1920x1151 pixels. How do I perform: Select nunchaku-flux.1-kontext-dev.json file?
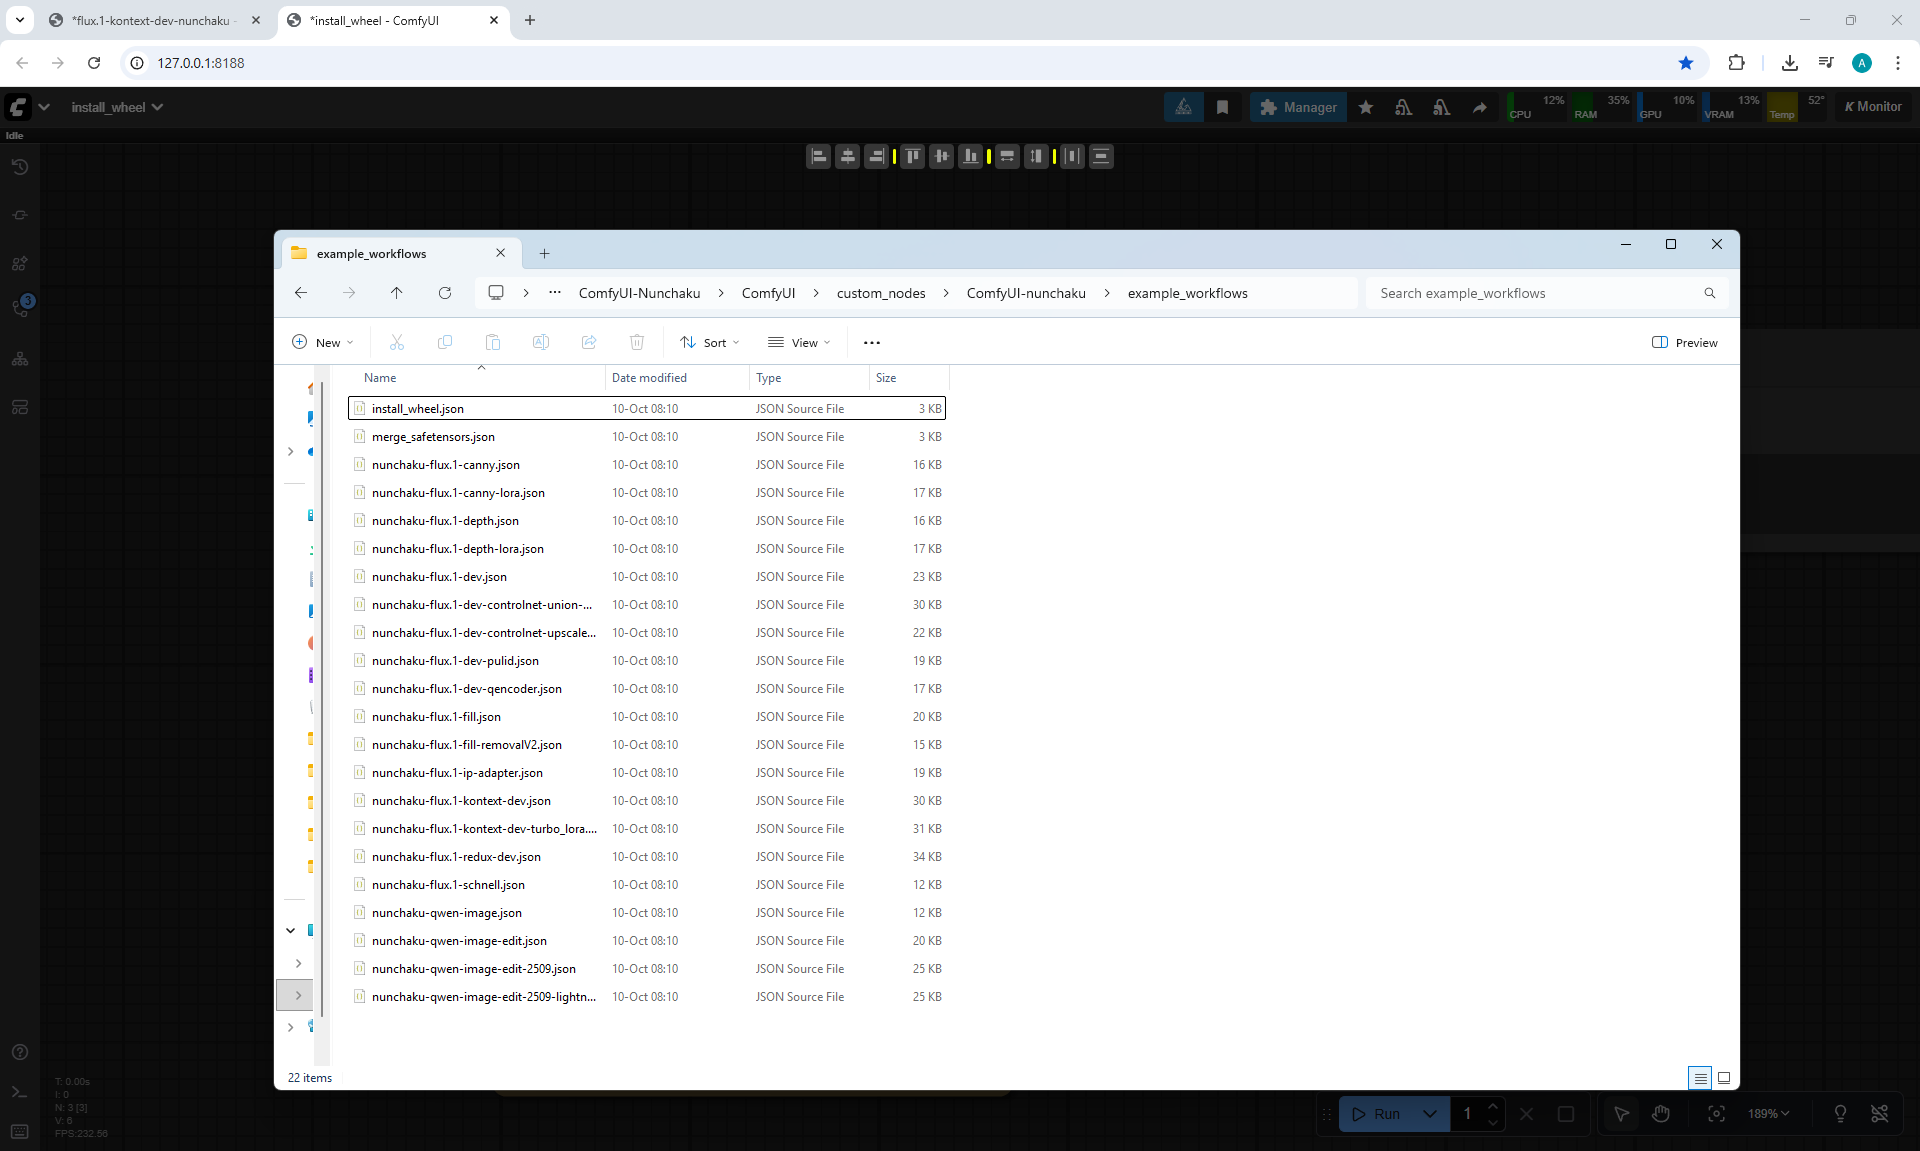461,801
